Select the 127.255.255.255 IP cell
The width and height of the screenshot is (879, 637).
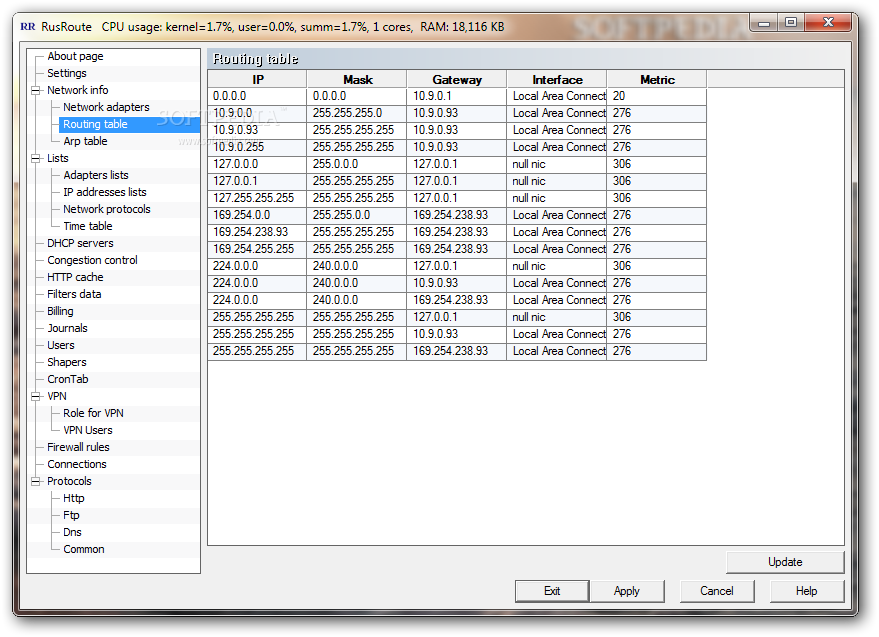[257, 199]
